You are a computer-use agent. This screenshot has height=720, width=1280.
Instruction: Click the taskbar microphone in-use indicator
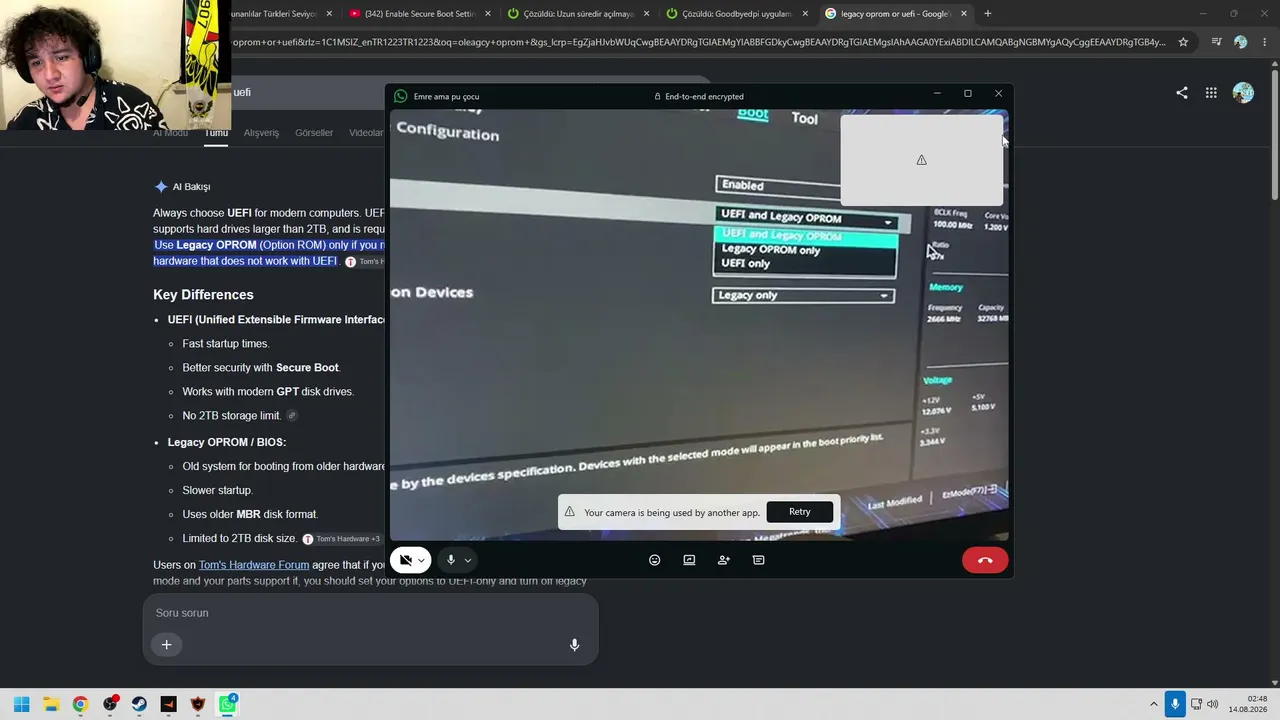tap(1175, 704)
